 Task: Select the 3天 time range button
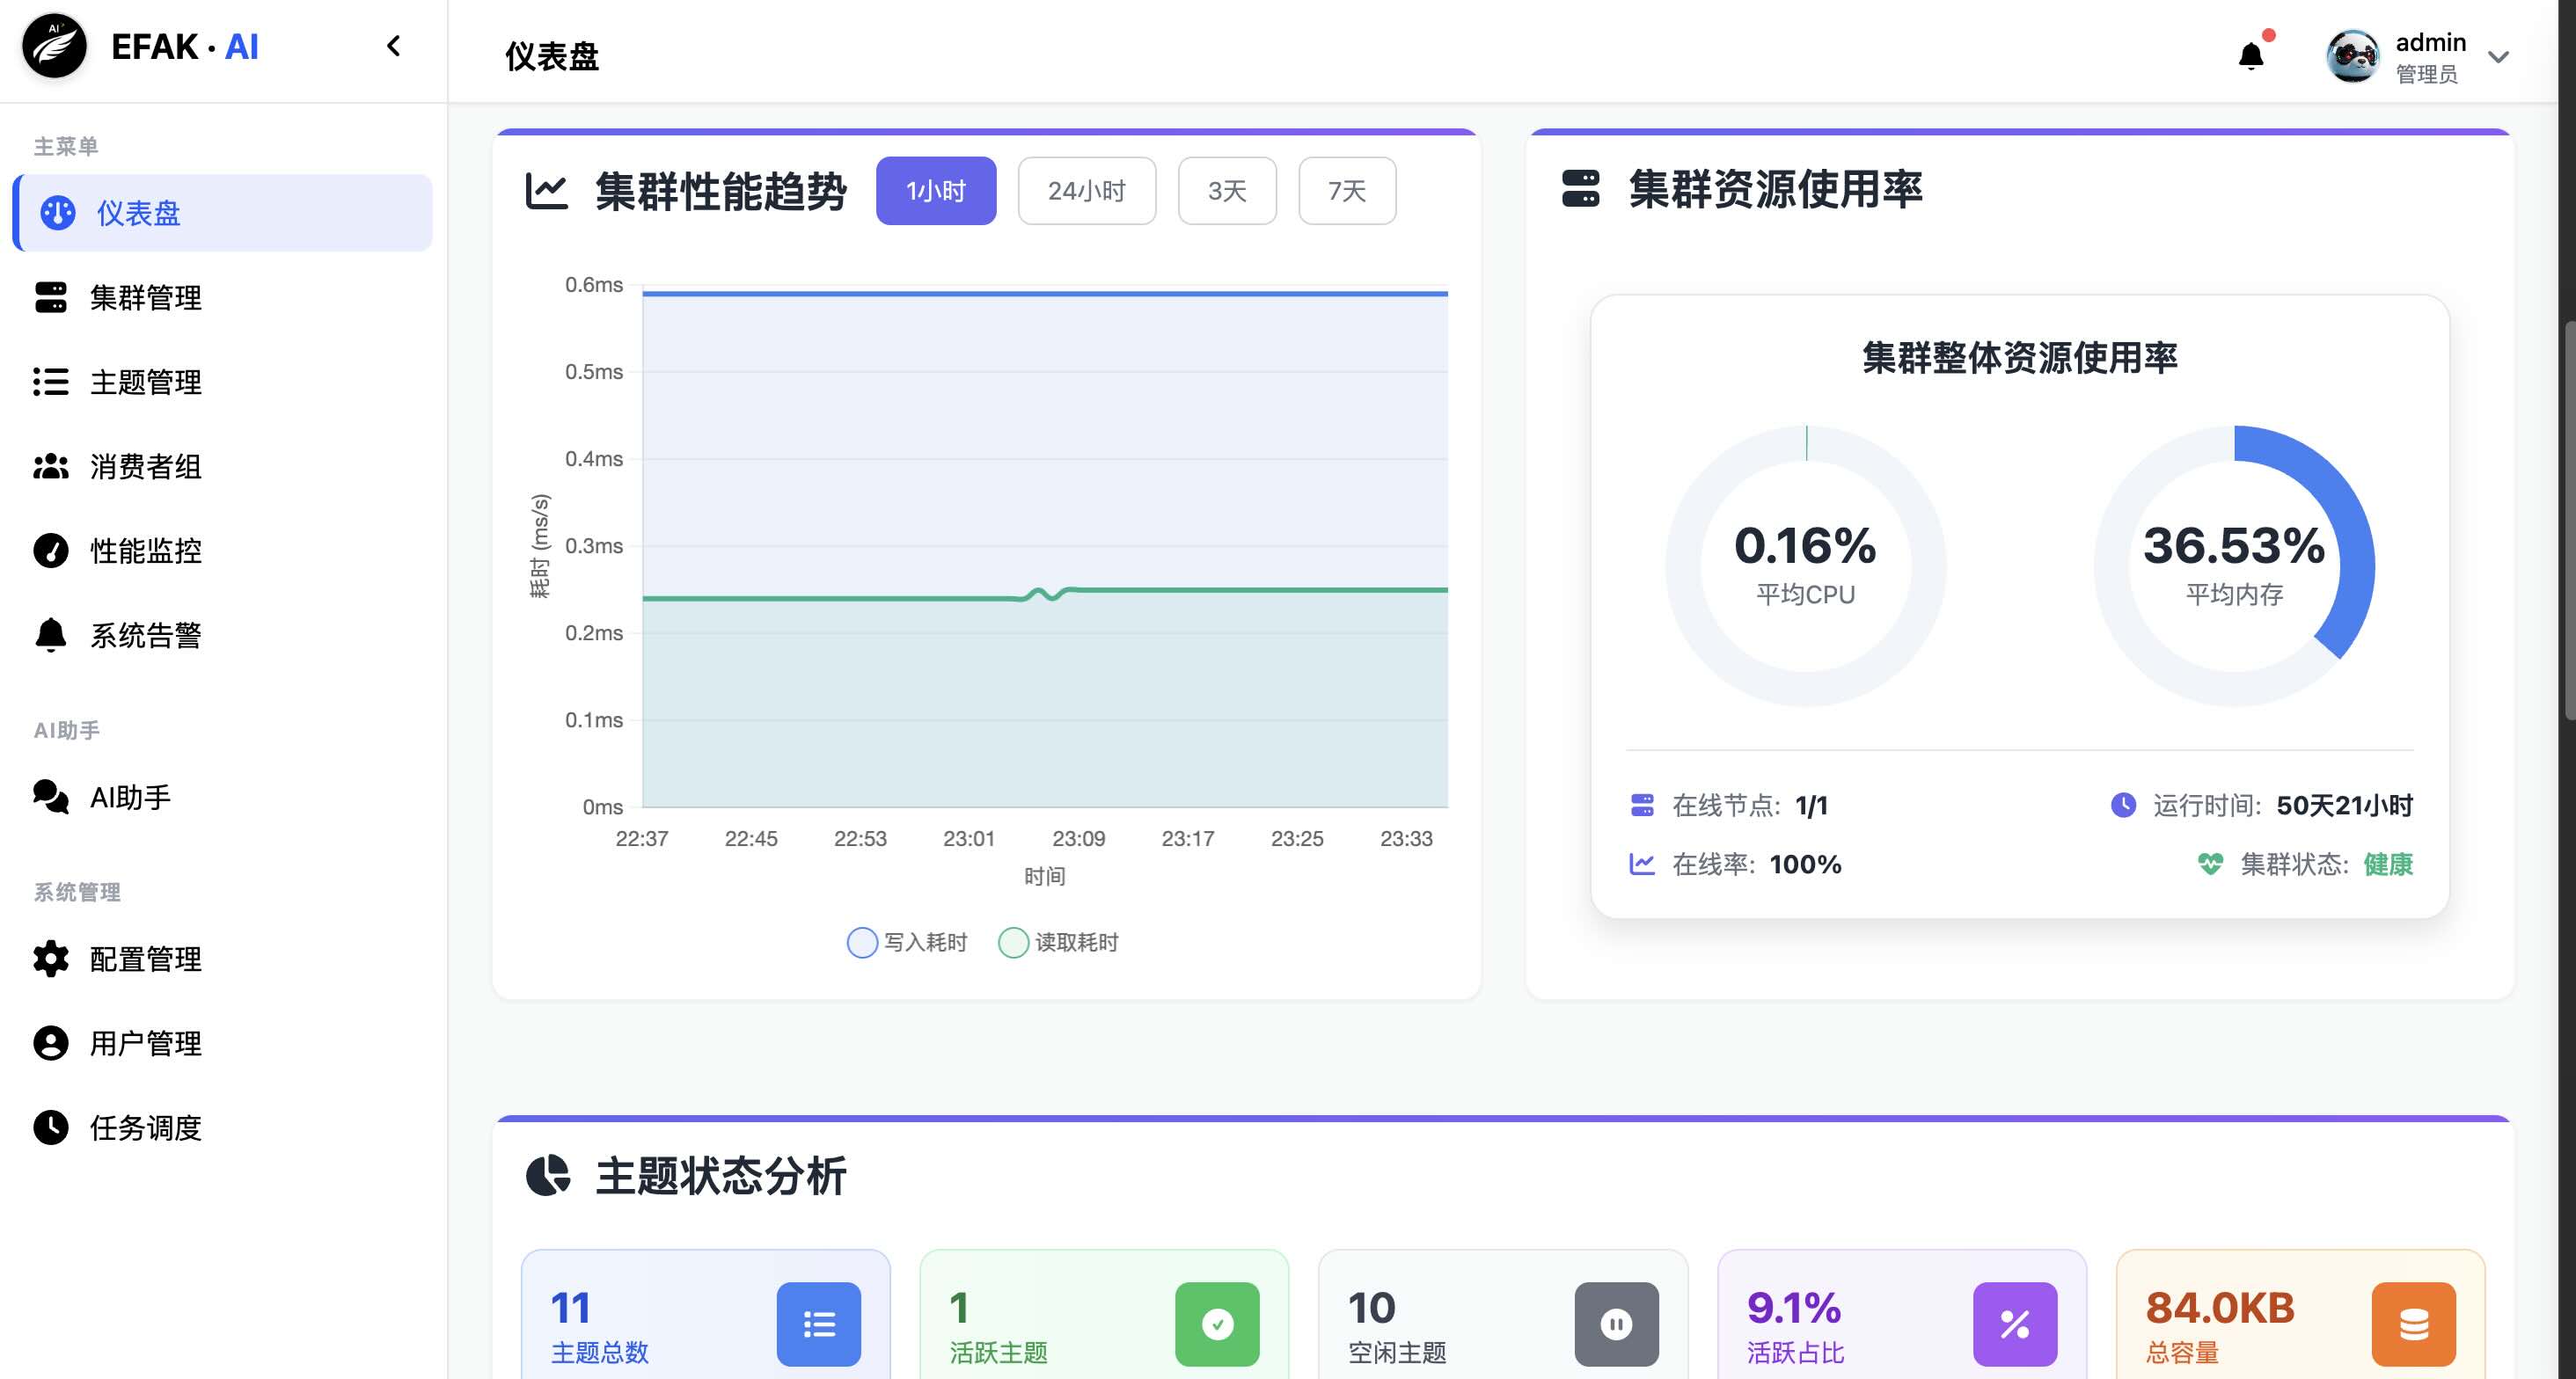pos(1226,190)
